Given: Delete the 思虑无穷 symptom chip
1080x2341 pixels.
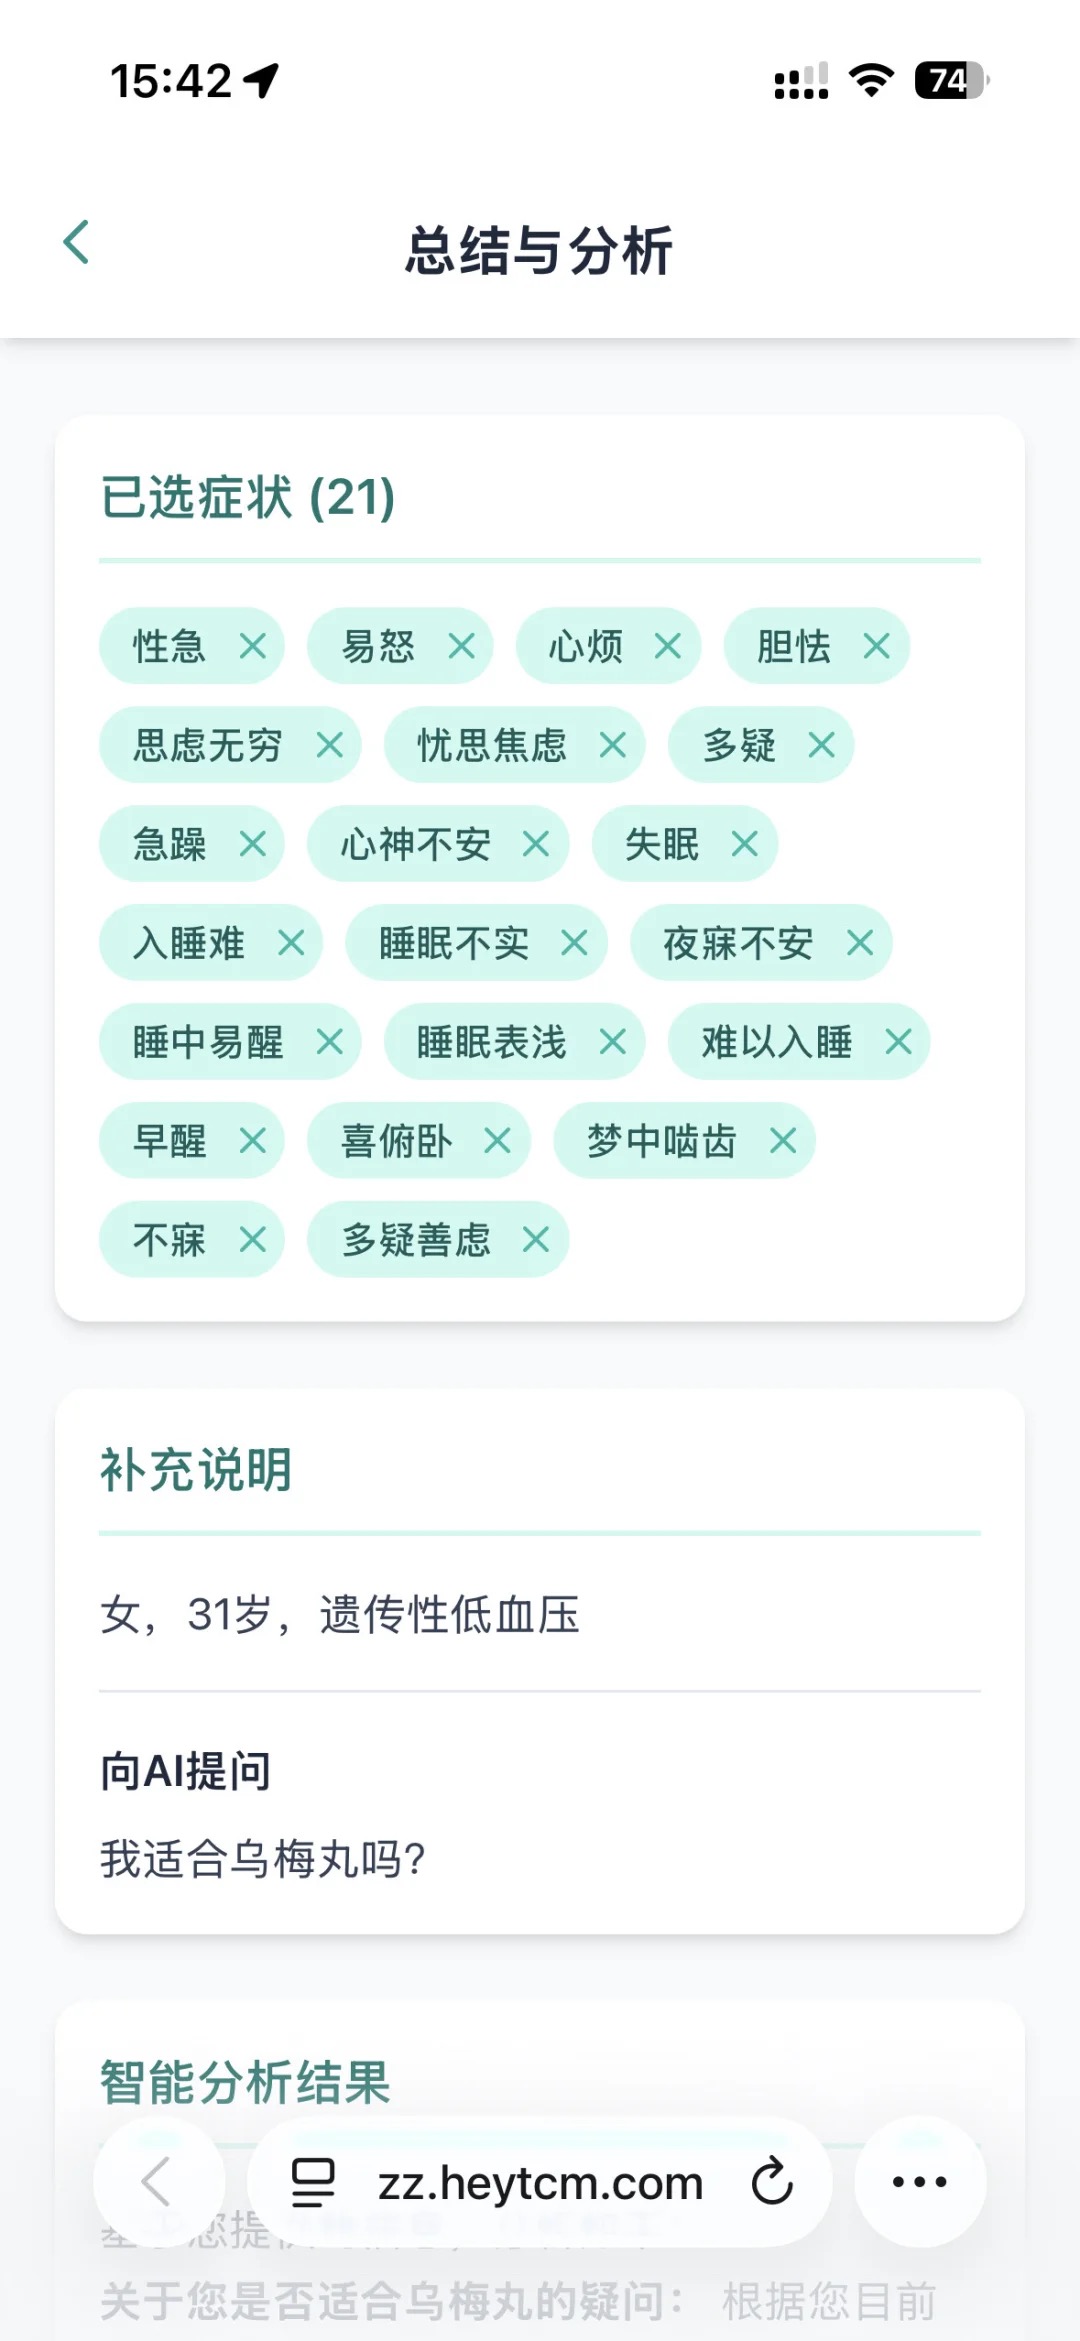Looking at the screenshot, I should [330, 745].
